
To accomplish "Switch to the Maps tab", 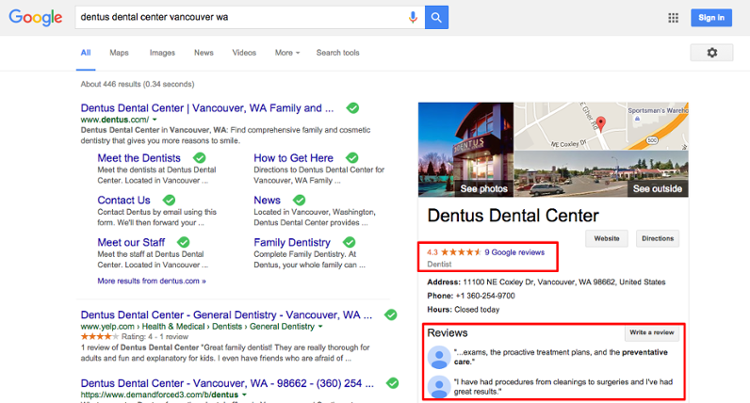I will point(119,53).
